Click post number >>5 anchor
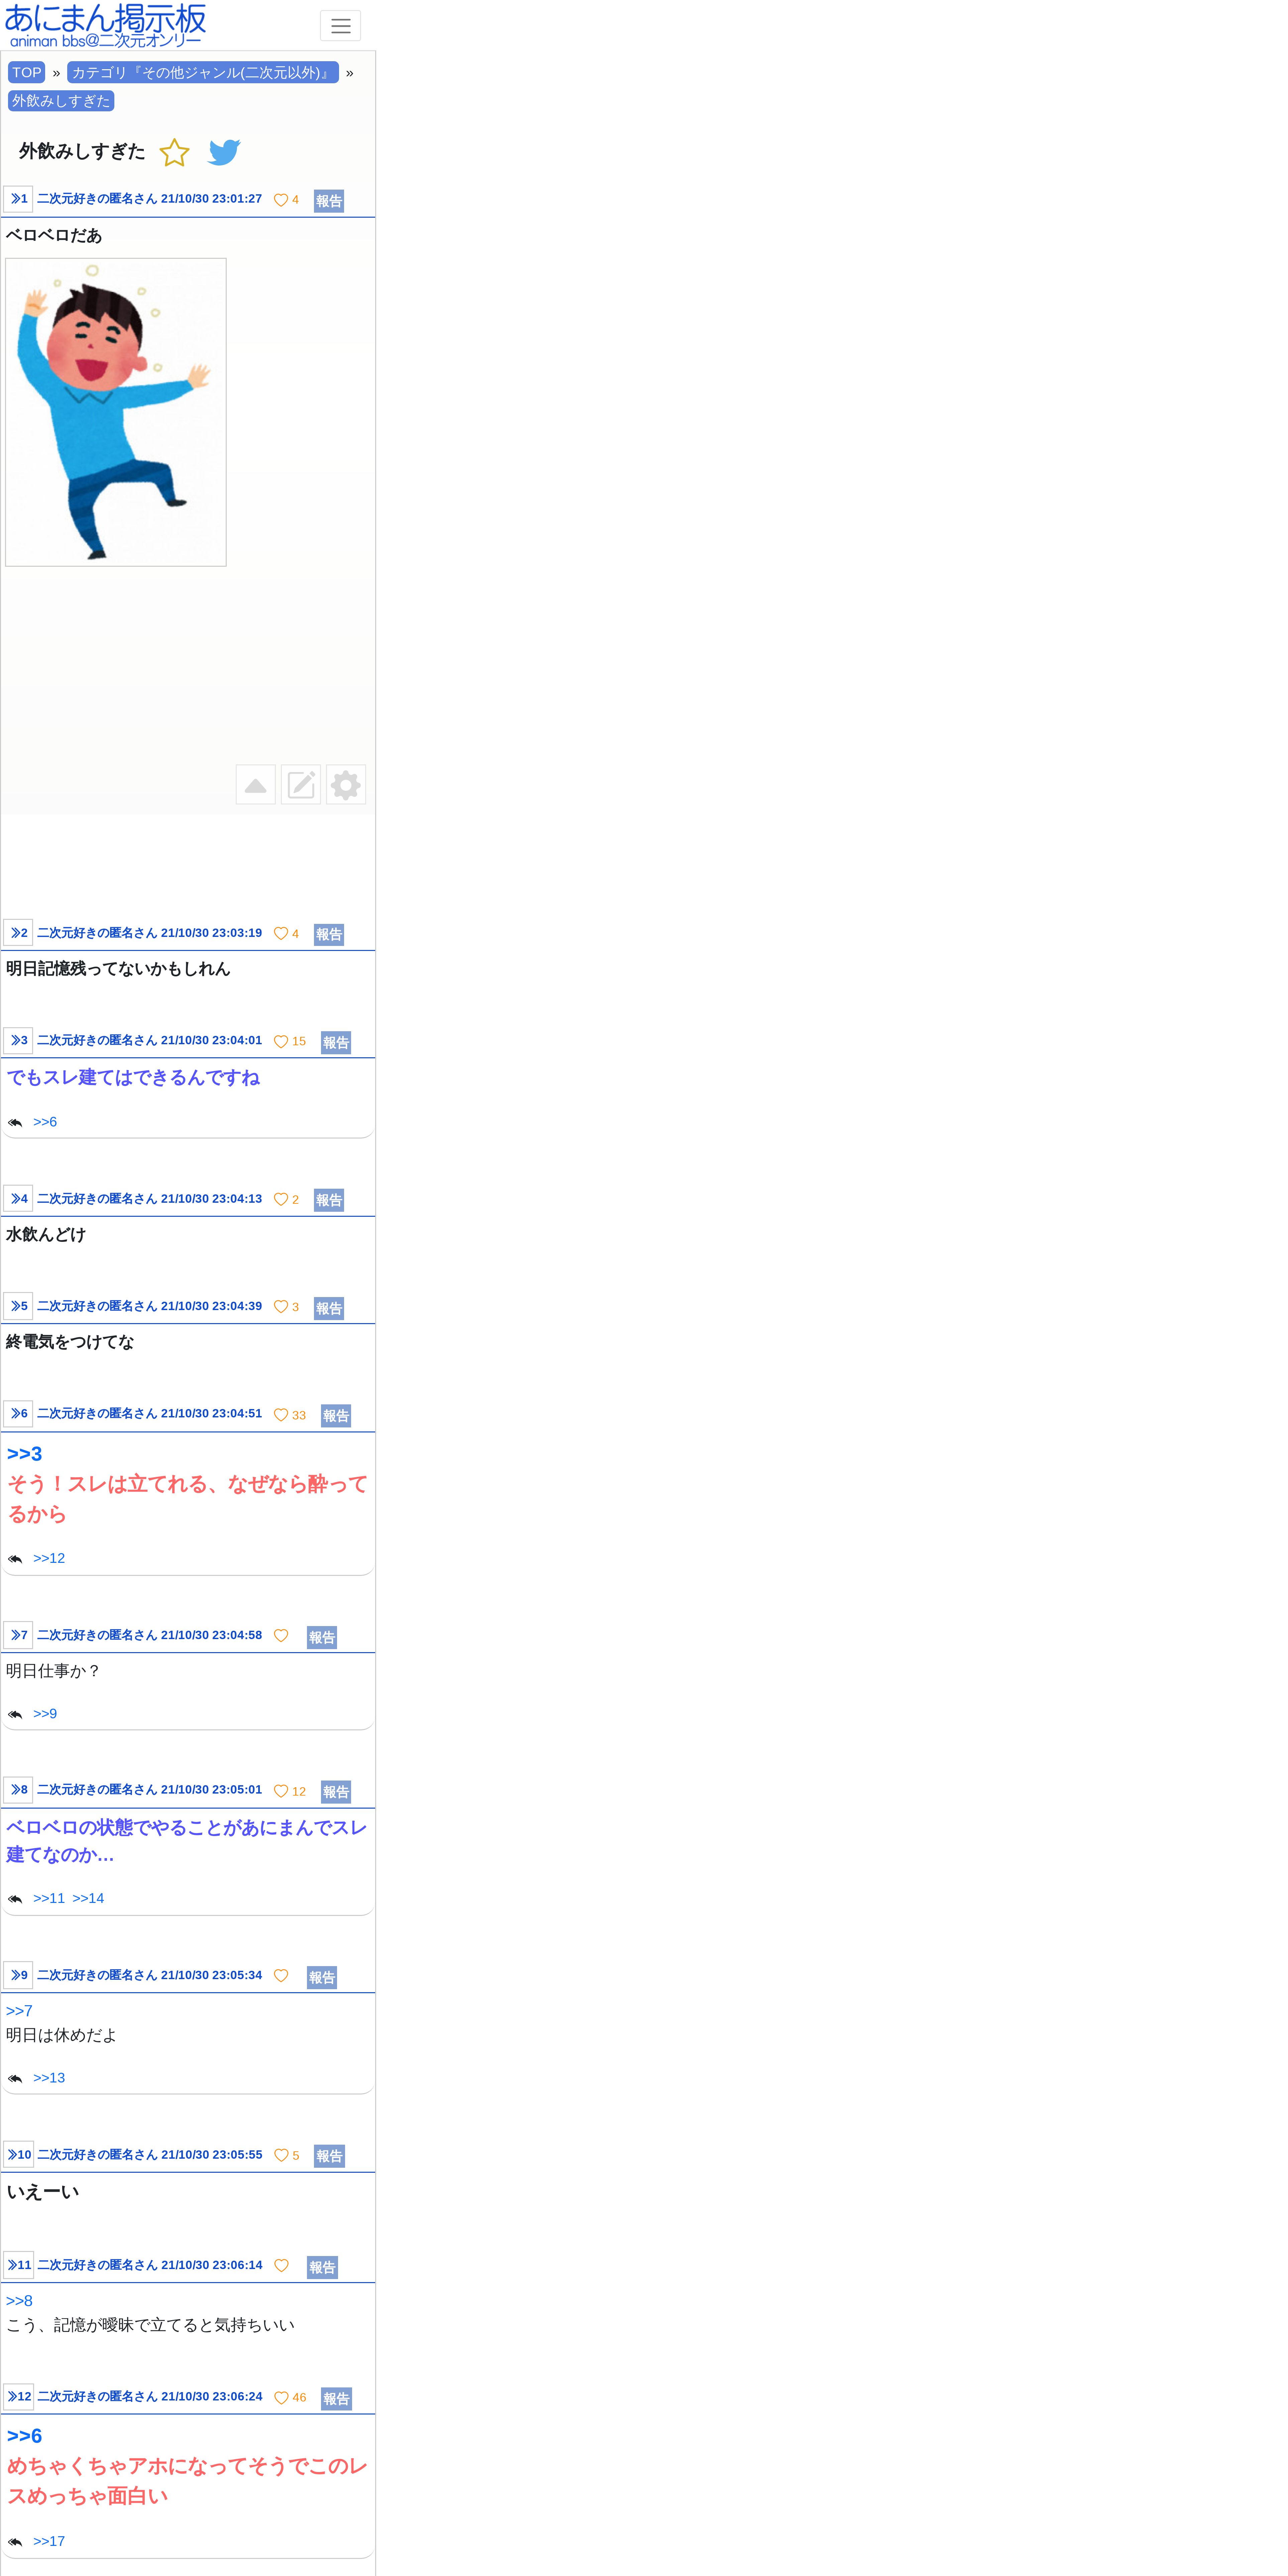 (18, 1306)
